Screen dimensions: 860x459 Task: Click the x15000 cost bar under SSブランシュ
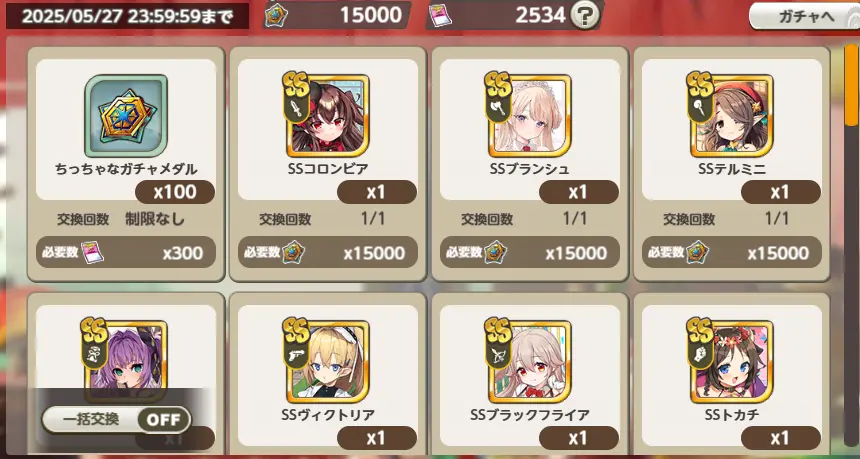(530, 252)
